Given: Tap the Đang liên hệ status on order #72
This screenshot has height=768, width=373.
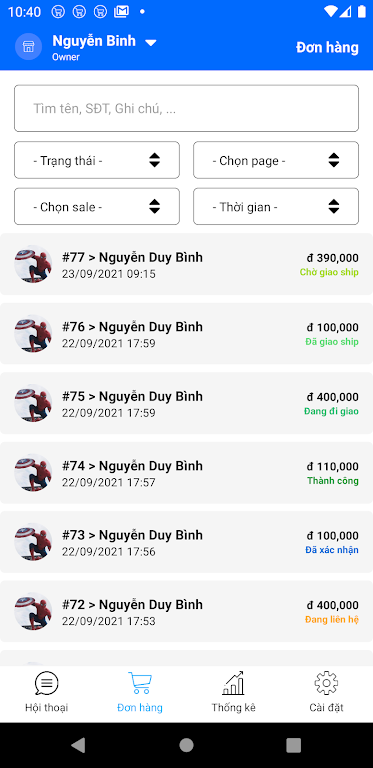Looking at the screenshot, I should (332, 620).
